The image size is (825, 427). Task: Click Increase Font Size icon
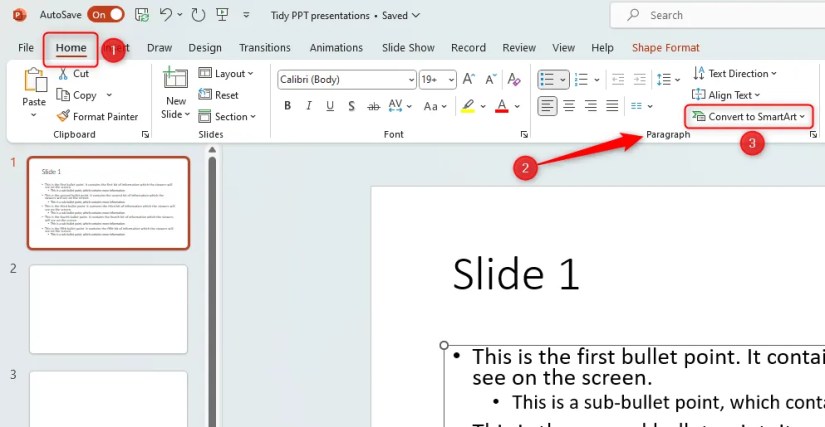tap(468, 79)
